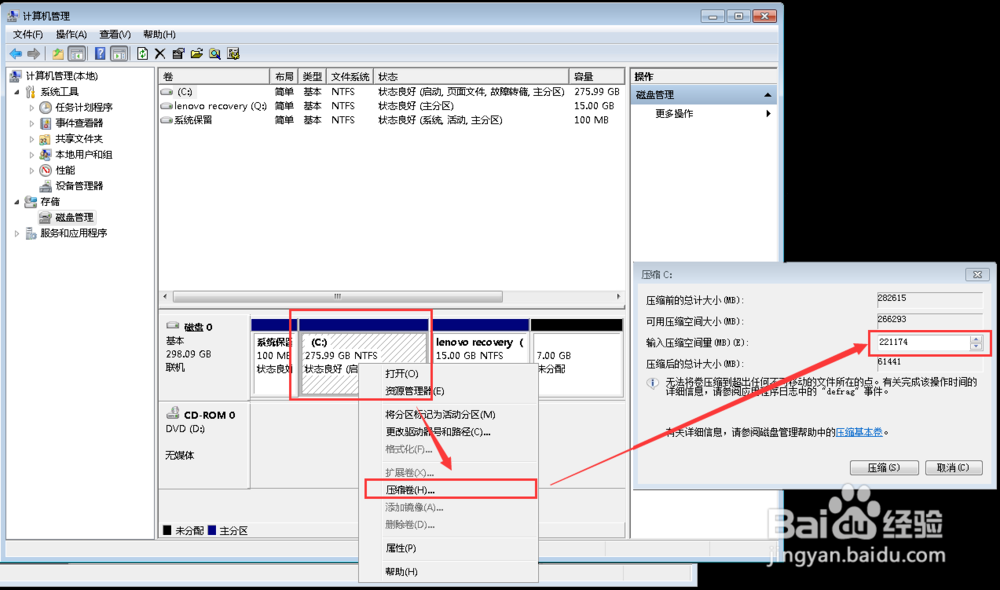Image resolution: width=1000 pixels, height=590 pixels.
Task: Sort by the 容量 column header
Action: (x=596, y=77)
